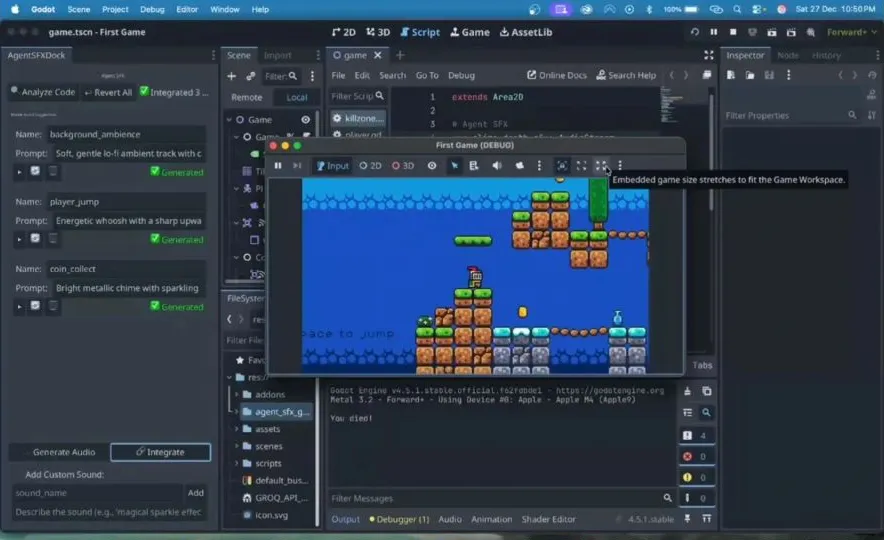This screenshot has height=540, width=884.
Task: Play the background_ambience sound preview
Action: click(x=19, y=171)
